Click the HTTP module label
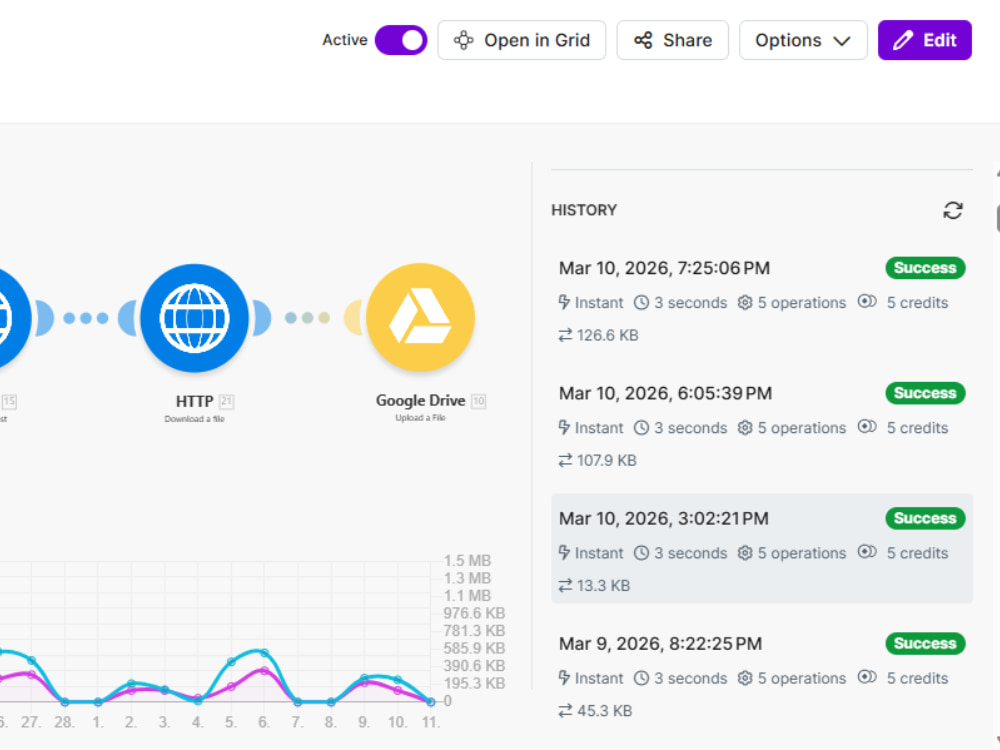Image resolution: width=1000 pixels, height=750 pixels. [x=195, y=401]
